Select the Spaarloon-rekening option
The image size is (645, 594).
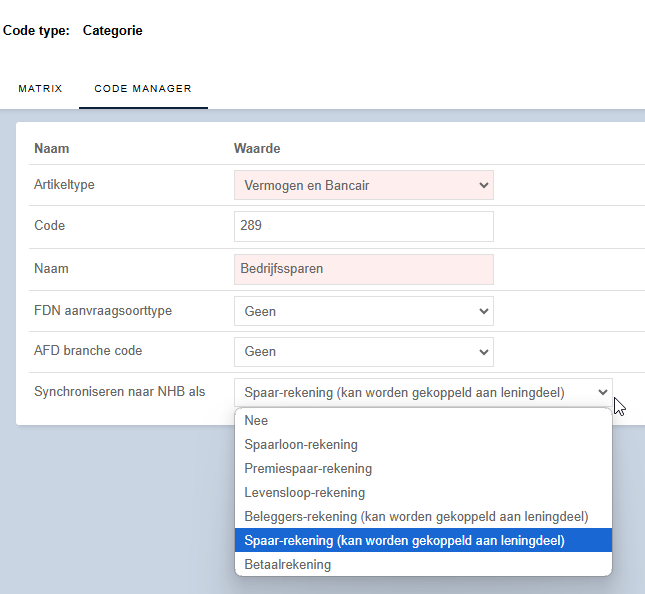coord(423,444)
